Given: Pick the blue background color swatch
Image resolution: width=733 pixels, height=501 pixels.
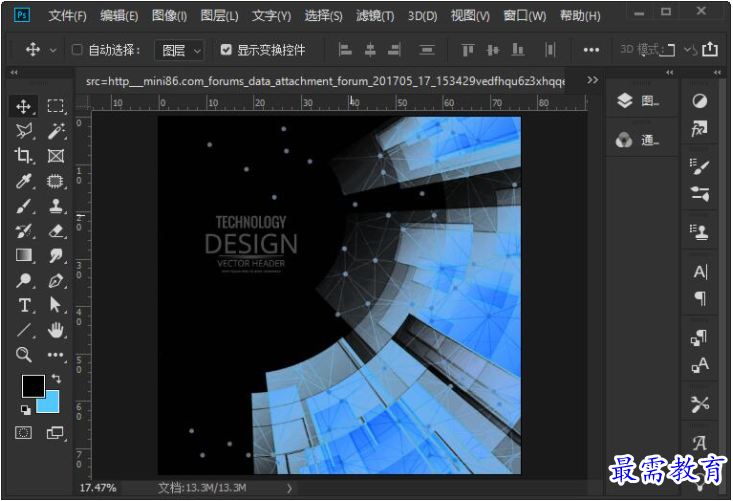Looking at the screenshot, I should (x=50, y=403).
